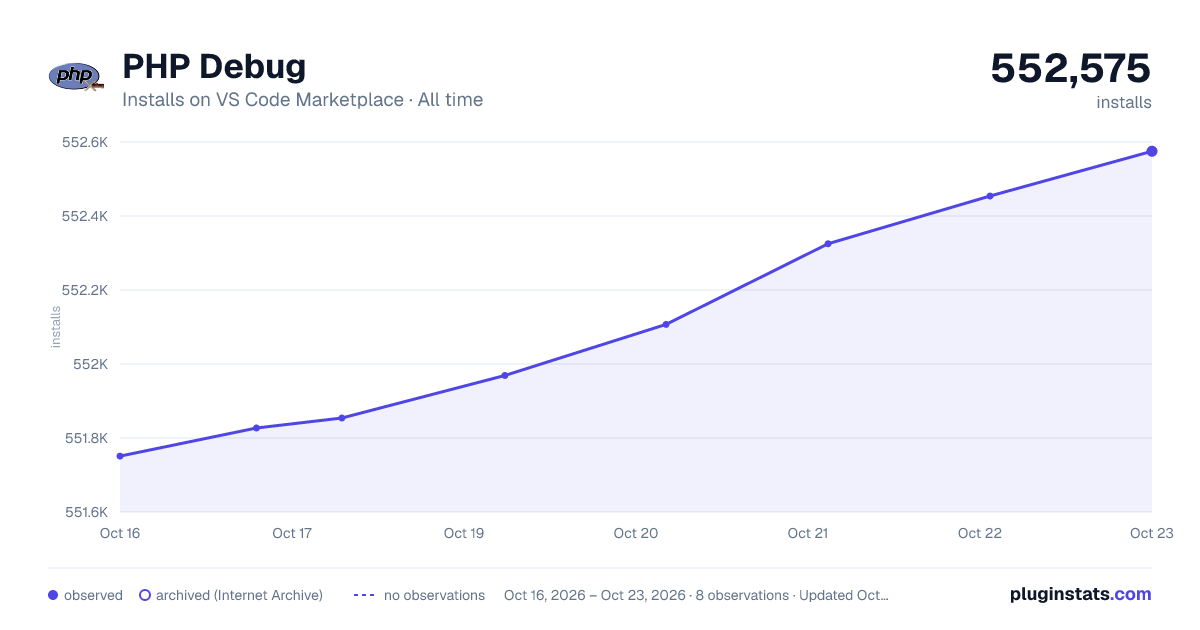Select the data point near 552.1K after Oct 20
This screenshot has height=630, width=1200.
[666, 324]
